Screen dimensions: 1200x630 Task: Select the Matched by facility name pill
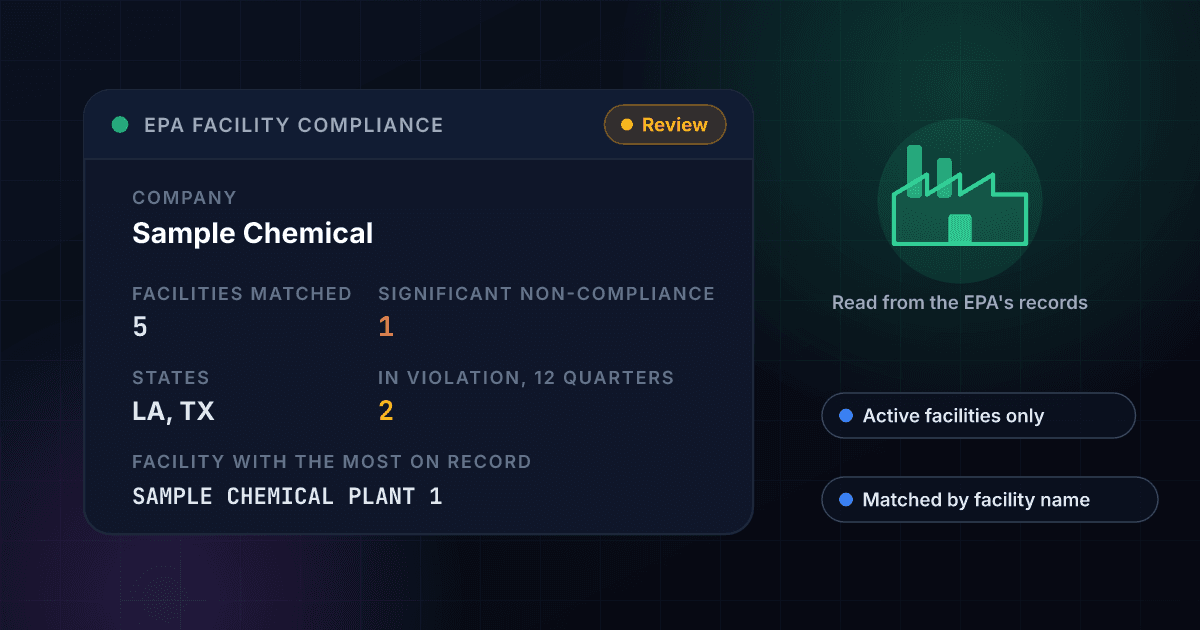(x=989, y=500)
